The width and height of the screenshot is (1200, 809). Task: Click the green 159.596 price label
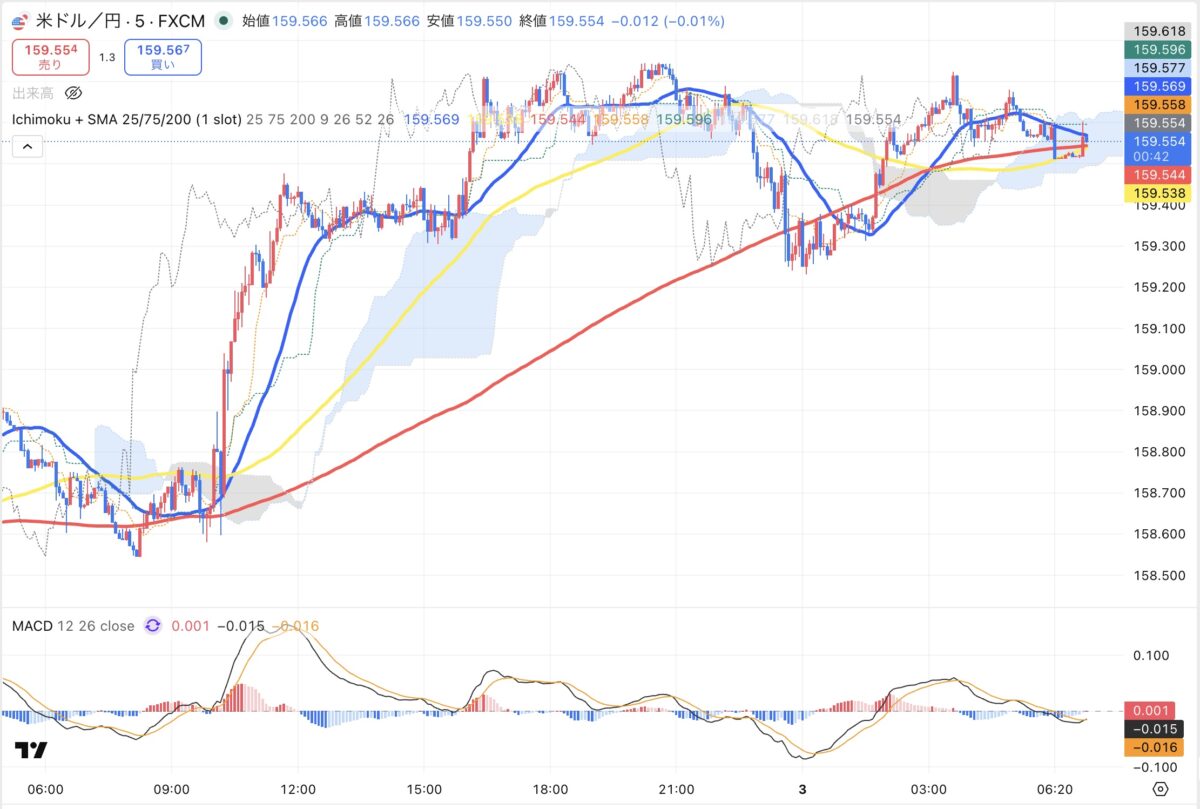[1157, 50]
